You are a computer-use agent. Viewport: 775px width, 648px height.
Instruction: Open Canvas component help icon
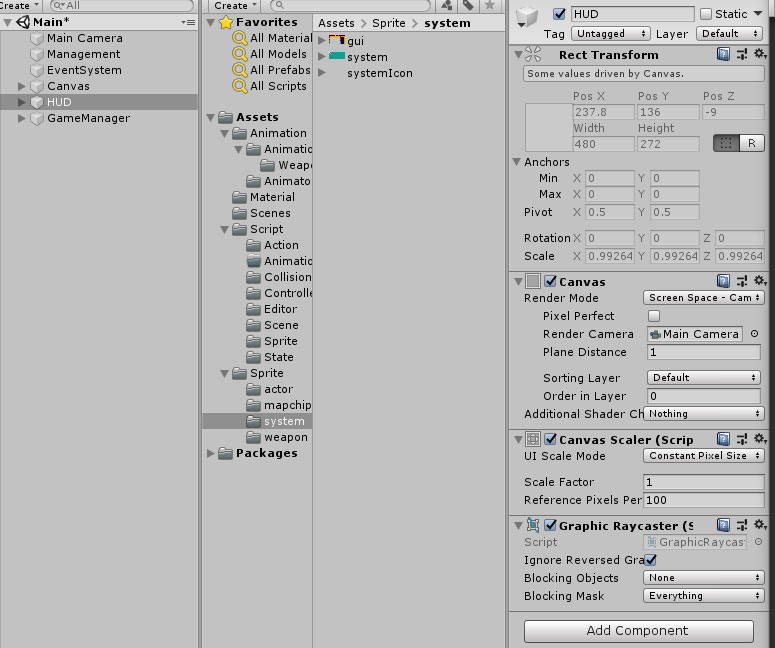[x=723, y=281]
